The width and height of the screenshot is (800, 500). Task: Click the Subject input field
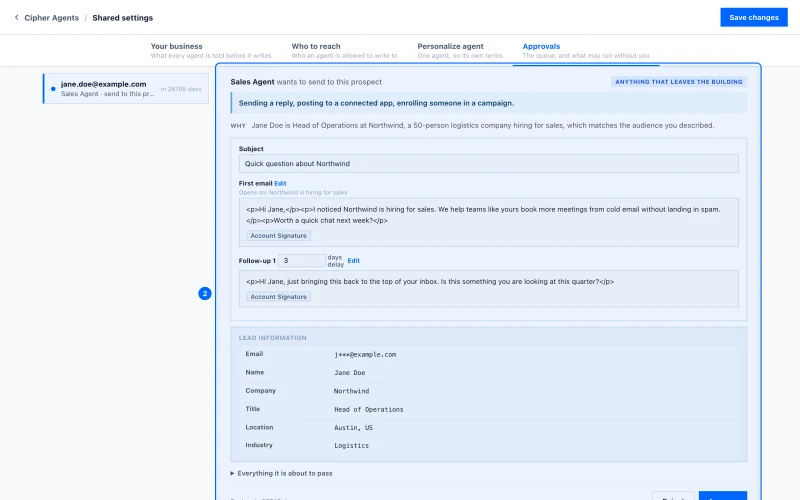click(488, 164)
